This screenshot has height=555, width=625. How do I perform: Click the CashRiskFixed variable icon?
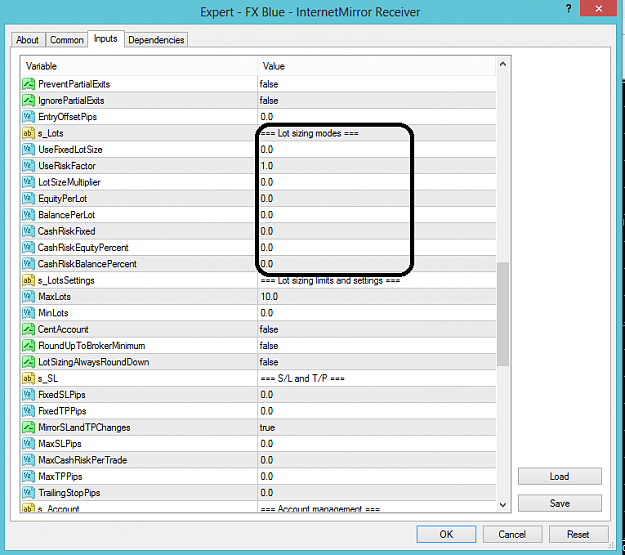28,231
